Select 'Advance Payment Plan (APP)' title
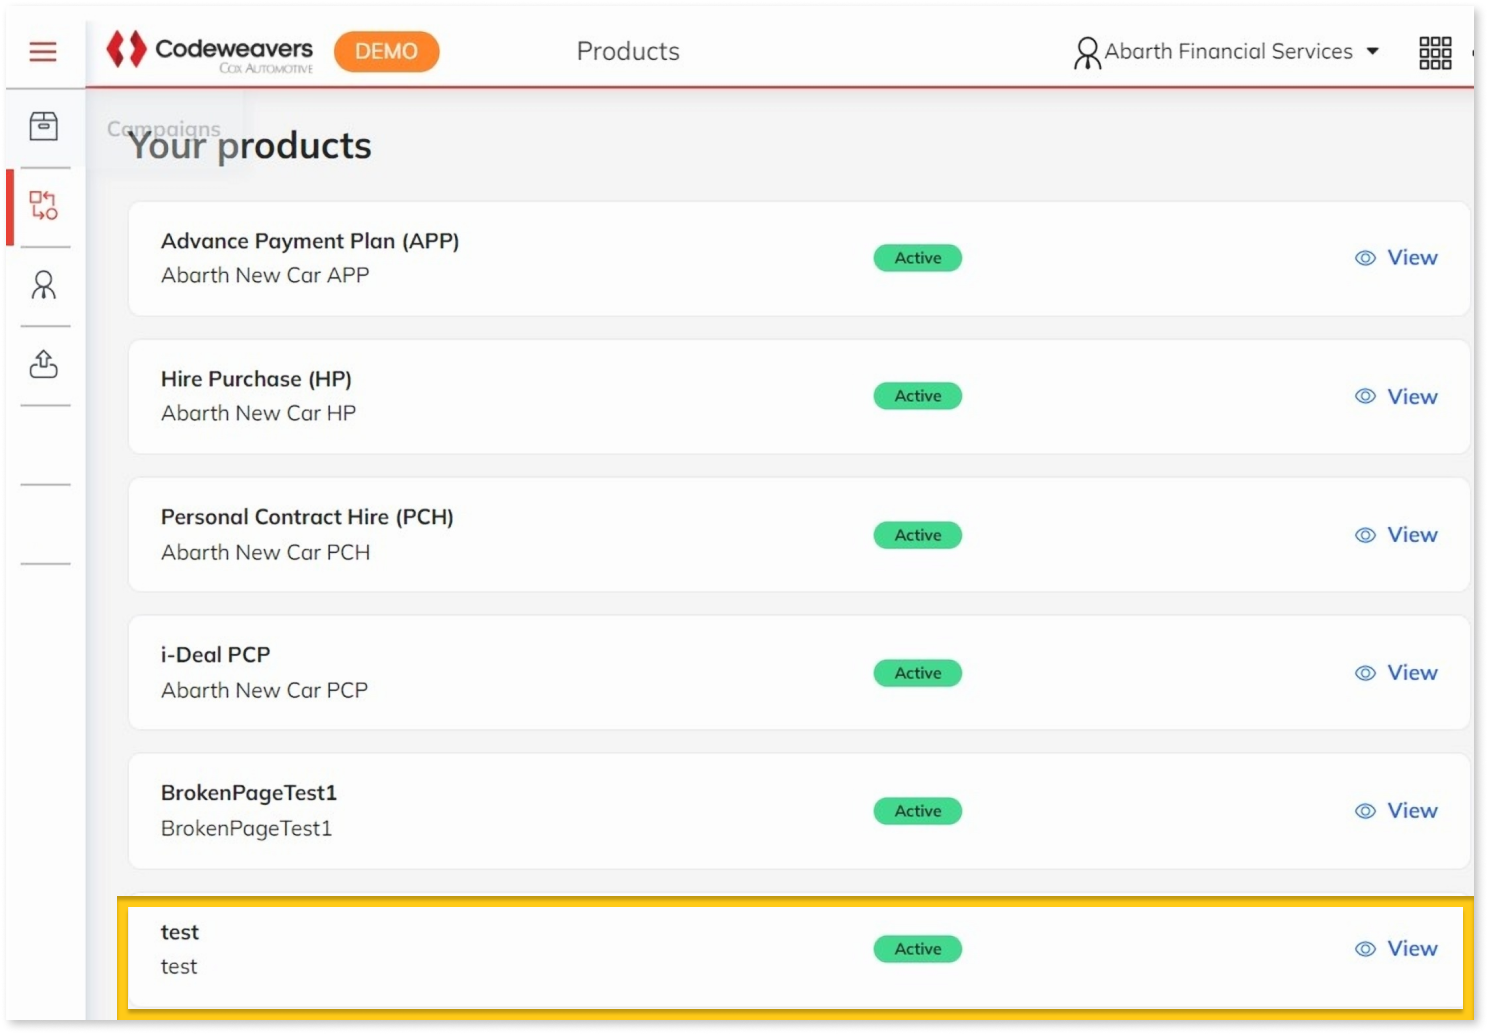Screen dimensions: 1488x1034 click(310, 241)
